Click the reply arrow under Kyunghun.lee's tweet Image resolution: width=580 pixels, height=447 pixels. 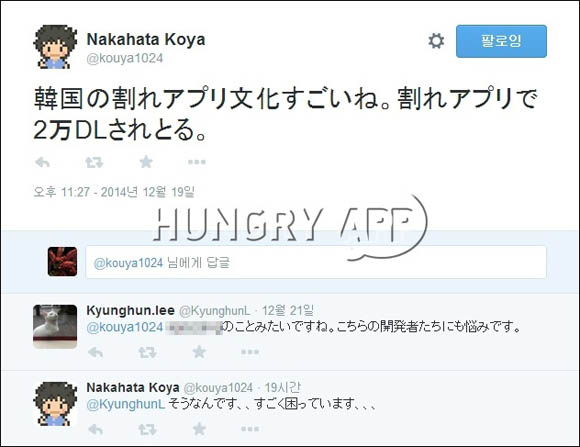coord(95,352)
